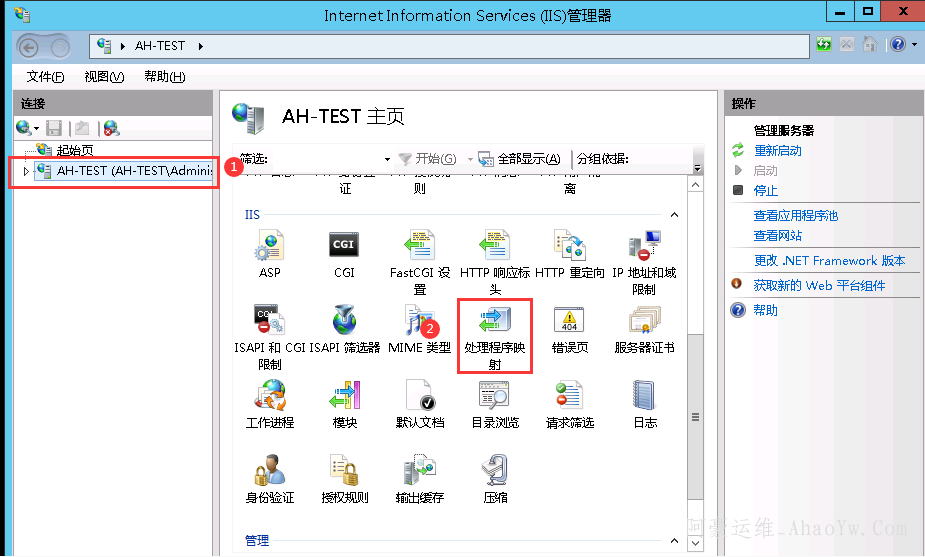Screen dimensions: 925x557
Task: Click 查看应用程序池 link
Action: pyautogui.click(x=795, y=215)
